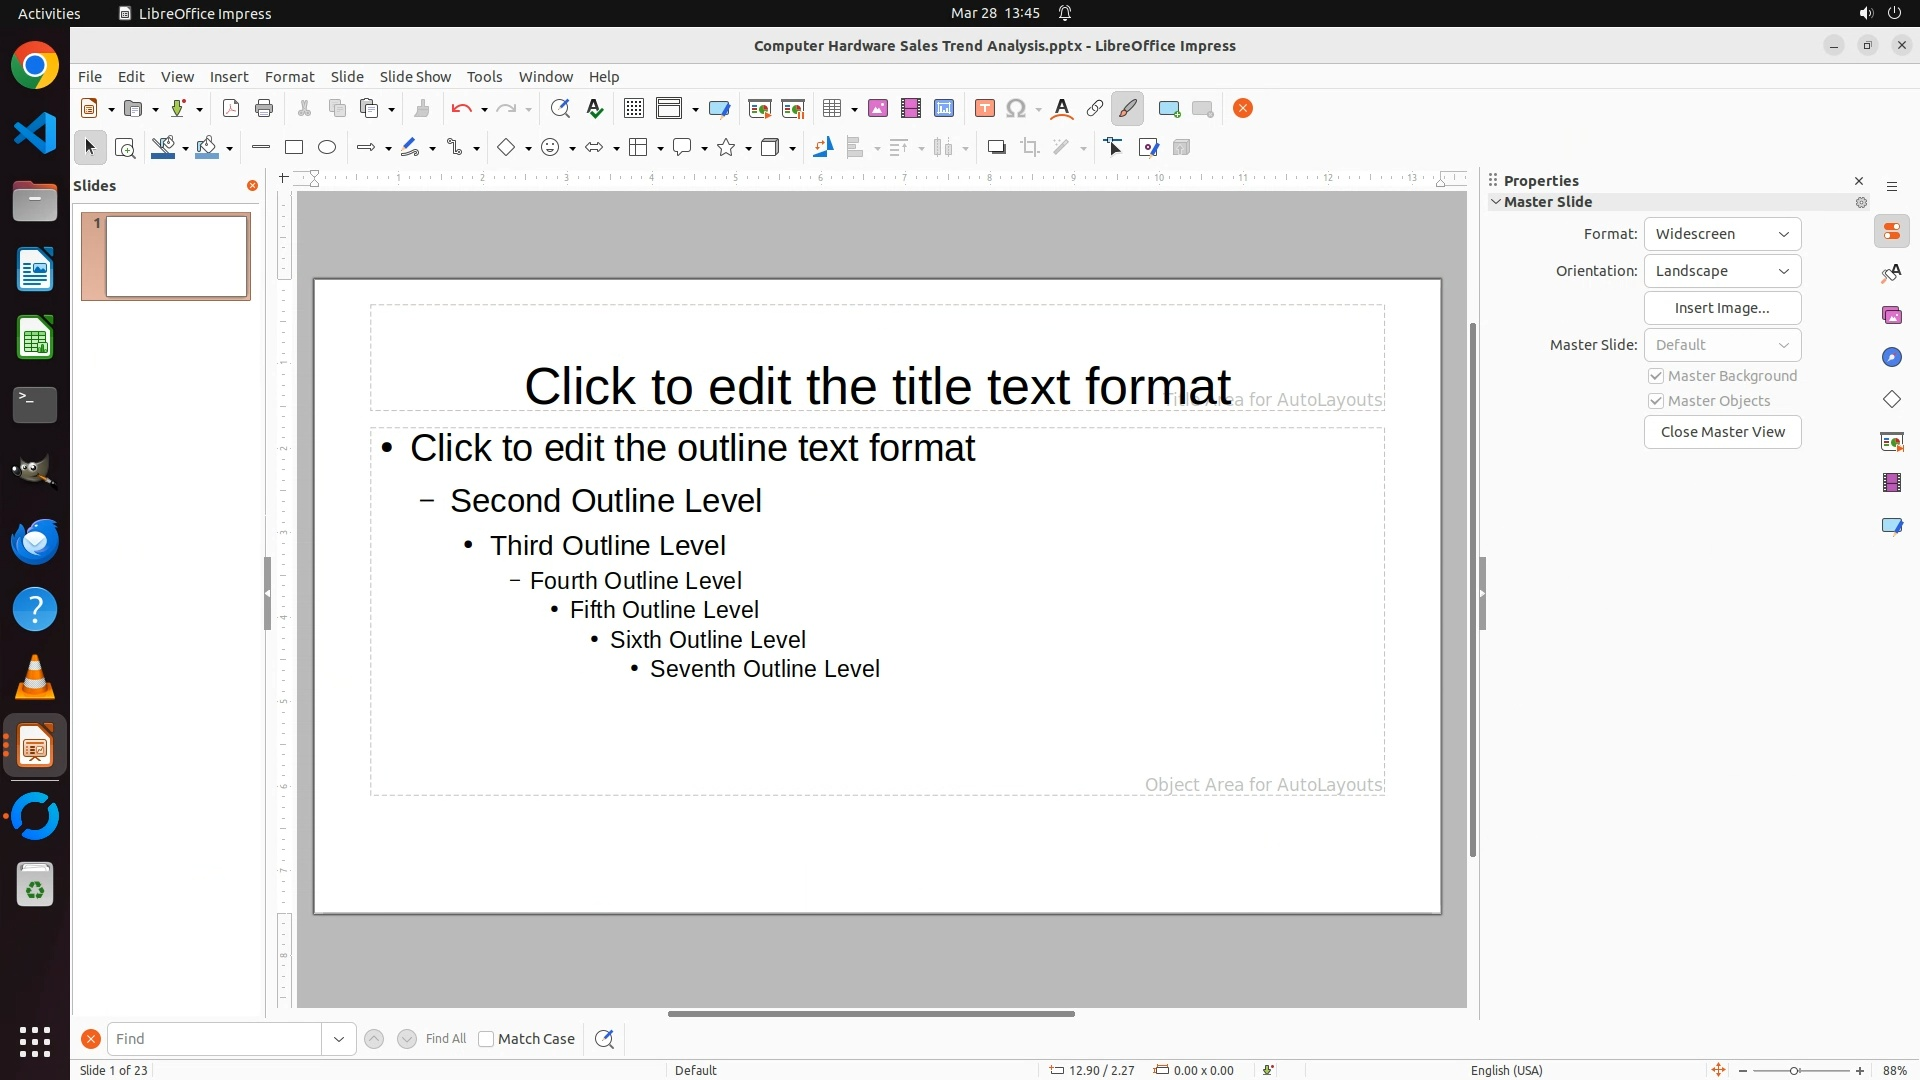Click the Insert Table icon
This screenshot has width=1920, height=1080.
831,109
